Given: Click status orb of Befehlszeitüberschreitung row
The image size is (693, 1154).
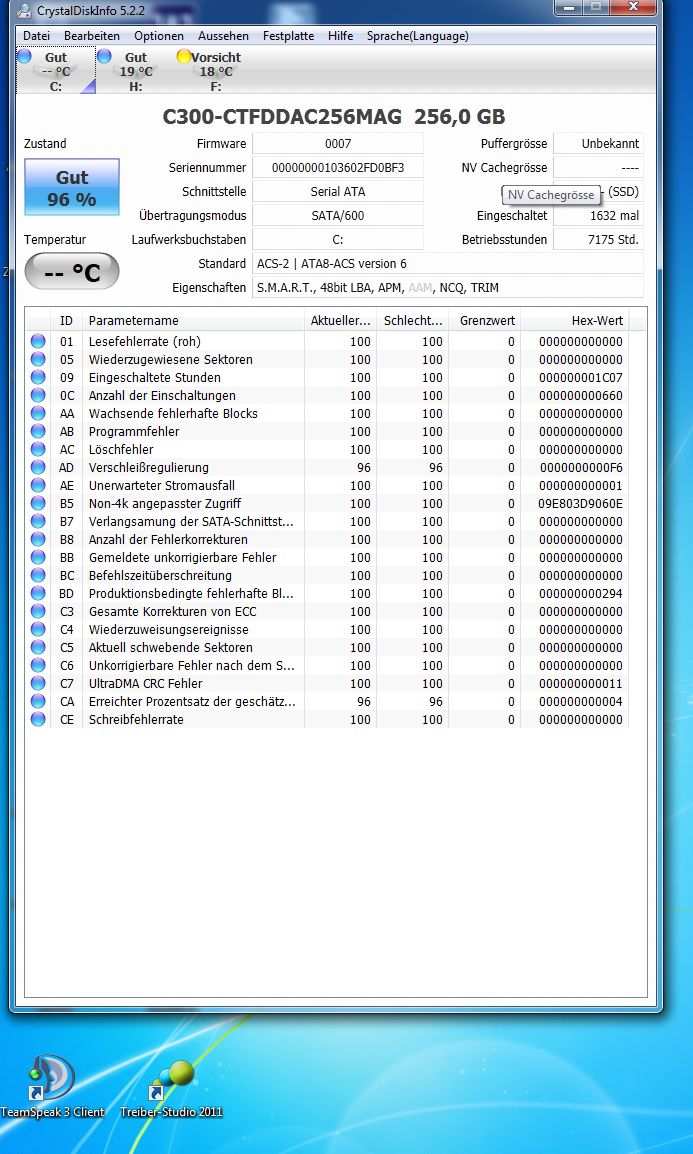Looking at the screenshot, I should click(x=38, y=576).
